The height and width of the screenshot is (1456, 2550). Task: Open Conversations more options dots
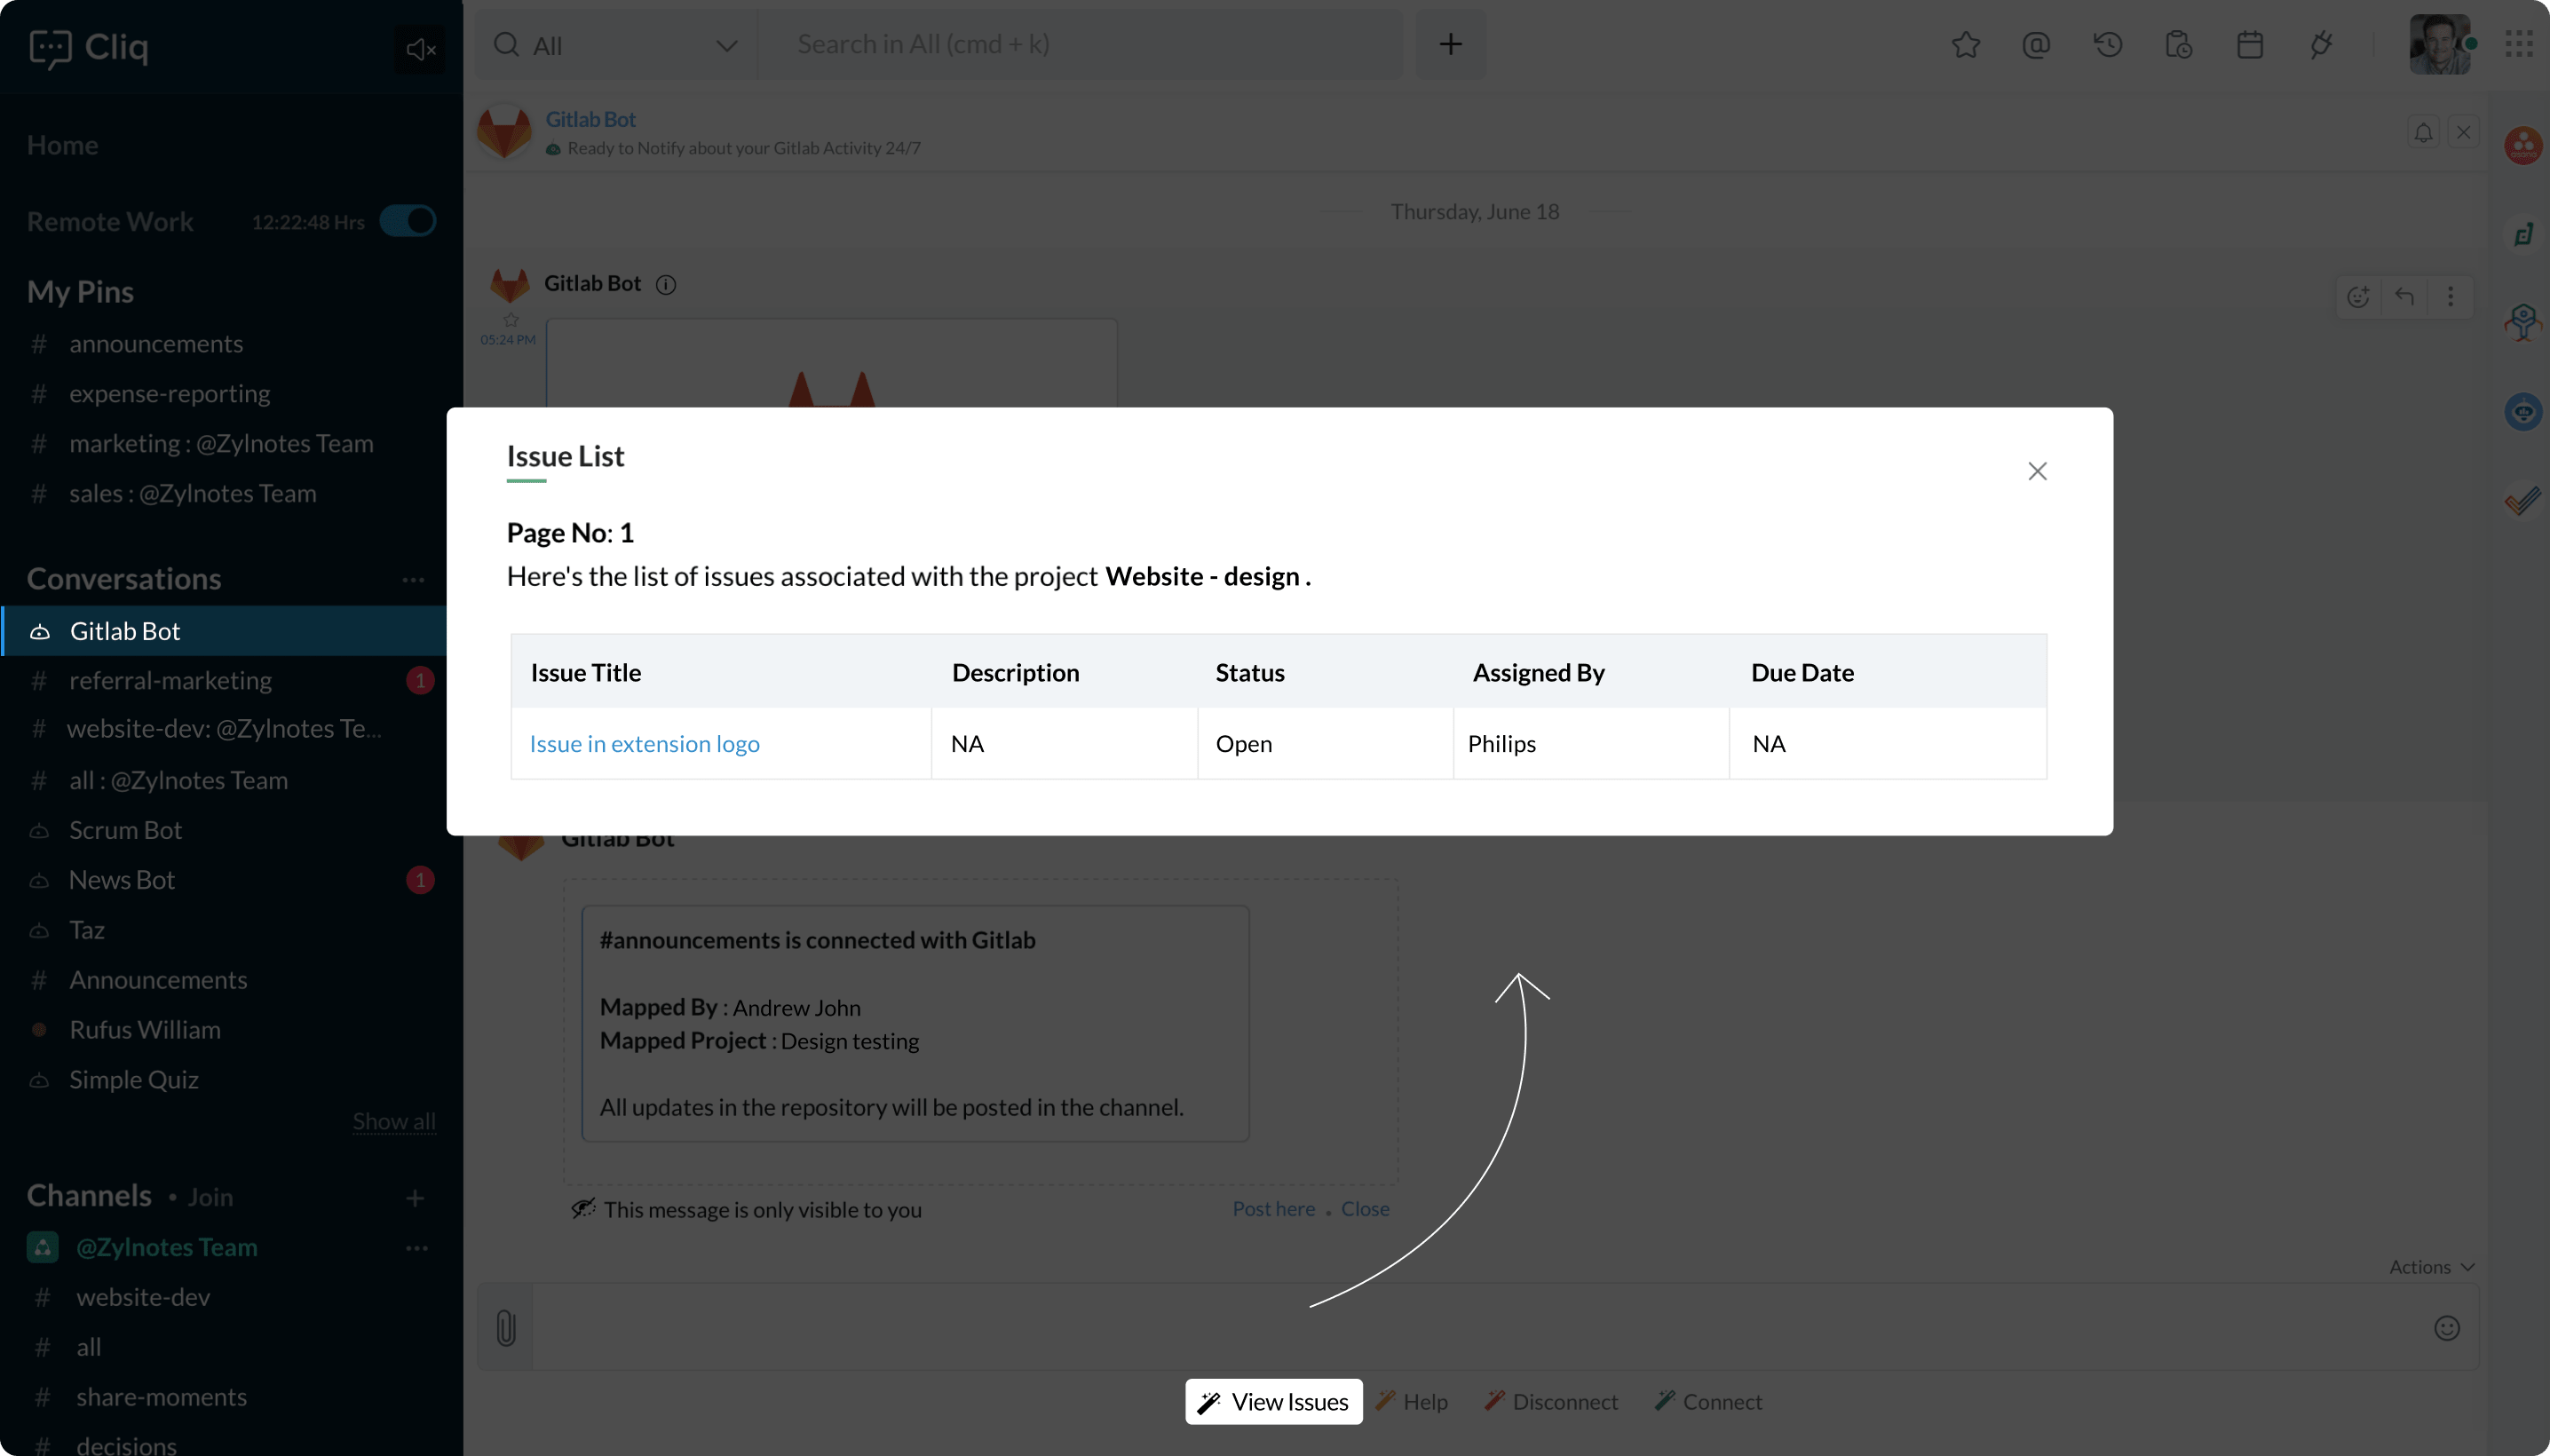[x=413, y=580]
